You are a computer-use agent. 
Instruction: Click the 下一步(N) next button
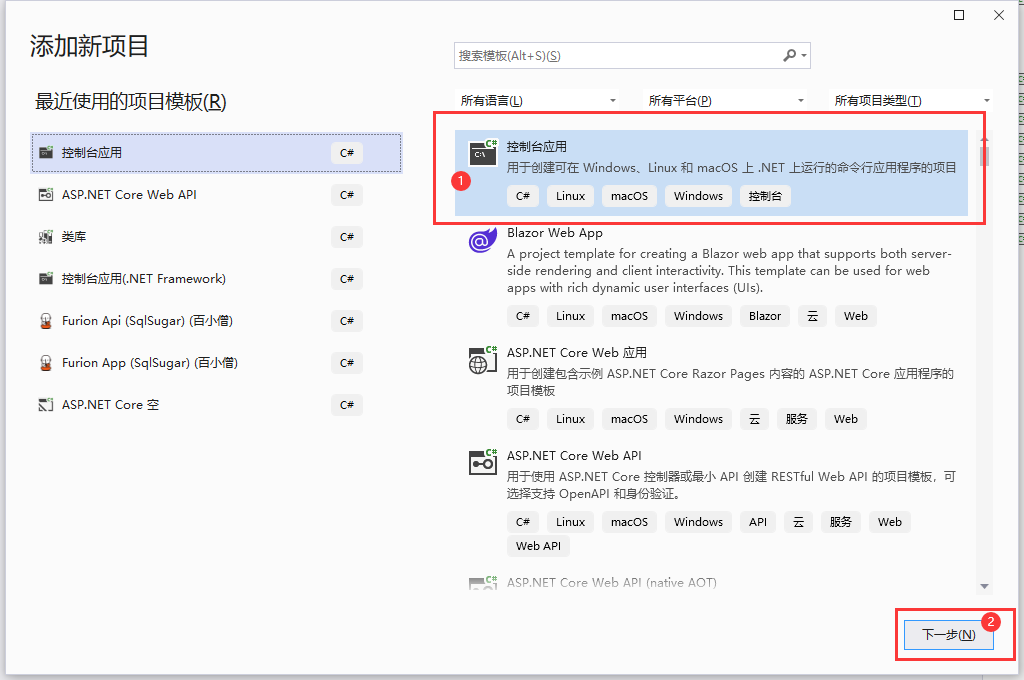pyautogui.click(x=948, y=634)
